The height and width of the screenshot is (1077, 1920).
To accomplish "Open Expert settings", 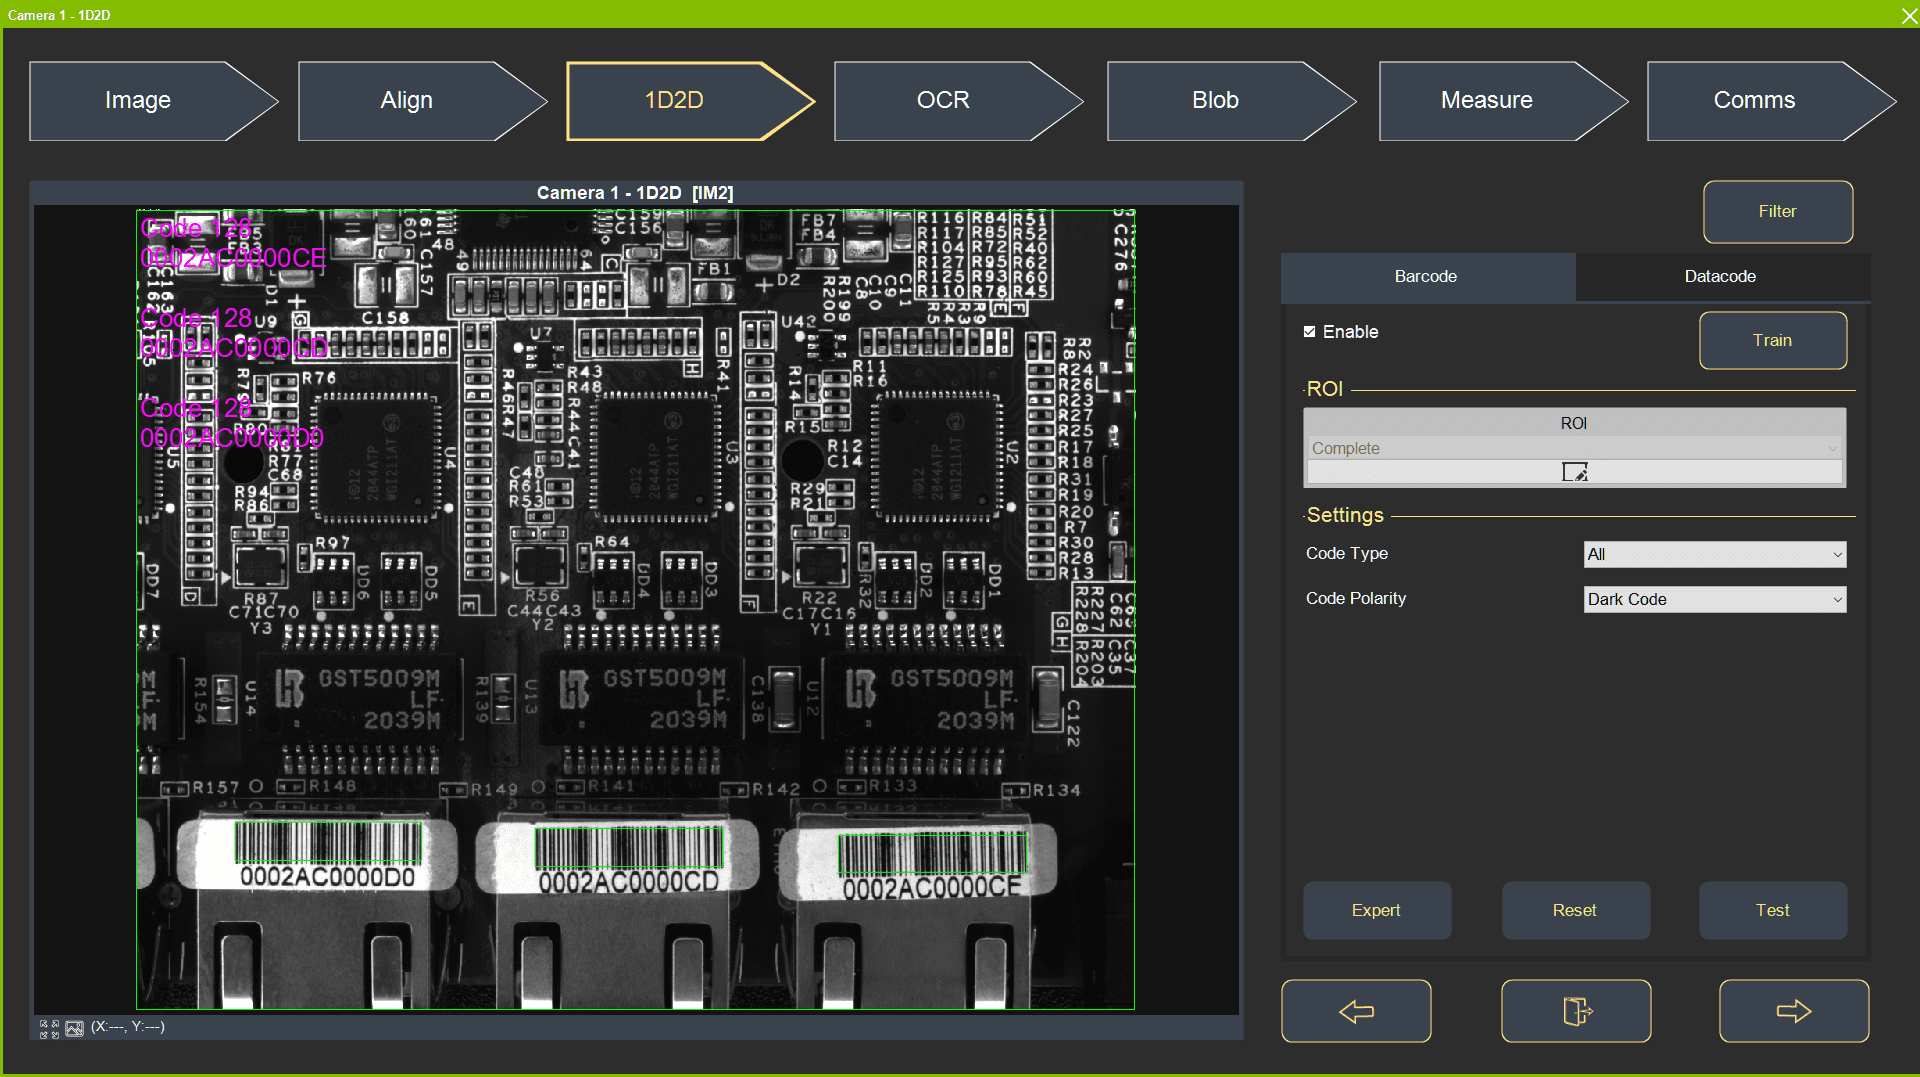I will coord(1377,911).
